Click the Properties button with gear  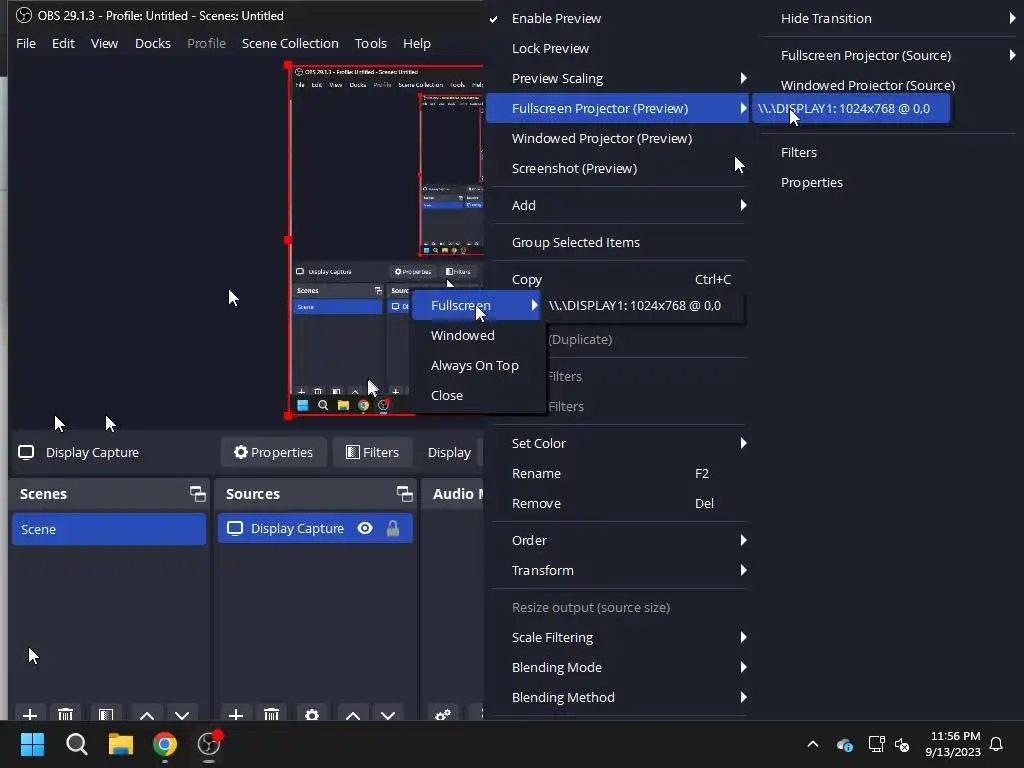[x=274, y=452]
